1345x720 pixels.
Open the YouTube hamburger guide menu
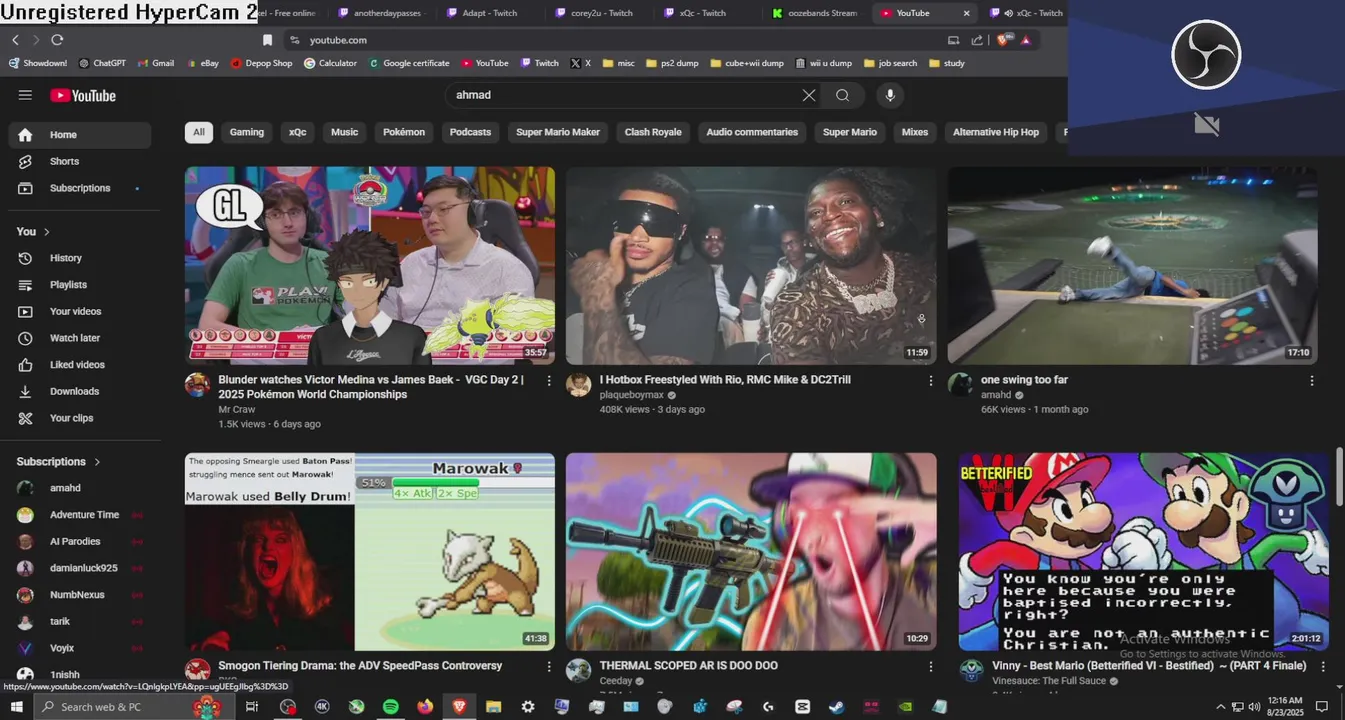[x=25, y=95]
